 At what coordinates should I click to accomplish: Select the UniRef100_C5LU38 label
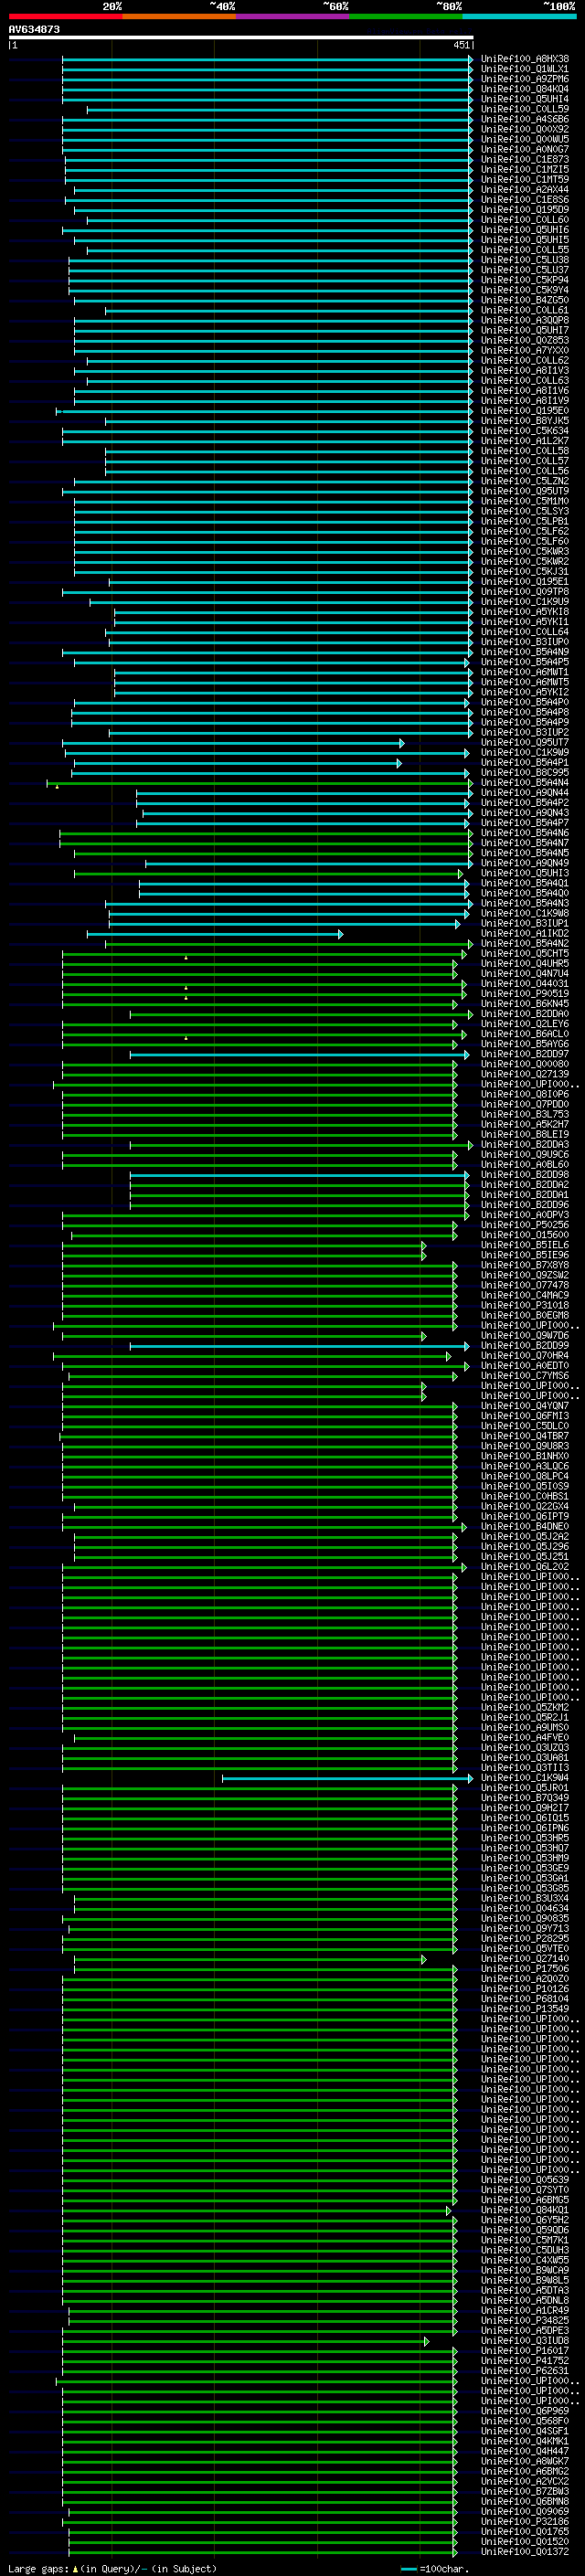click(x=524, y=260)
